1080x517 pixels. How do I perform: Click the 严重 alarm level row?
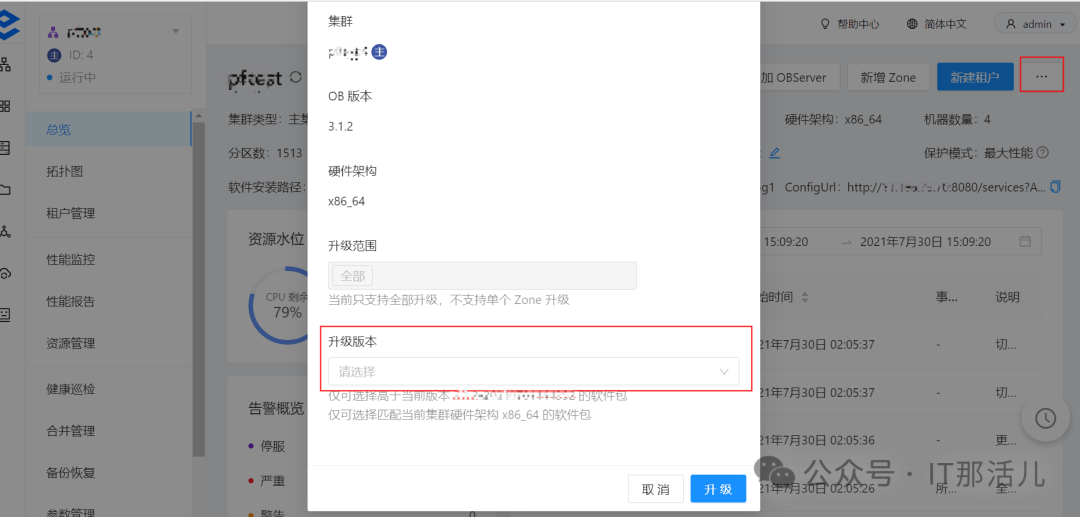coord(267,481)
